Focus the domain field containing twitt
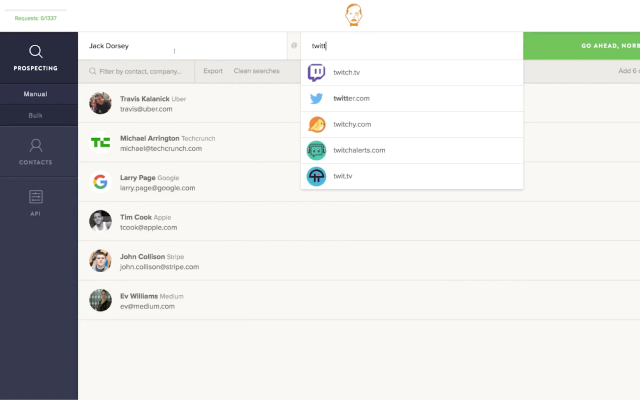The height and width of the screenshot is (400, 640). click(x=412, y=46)
